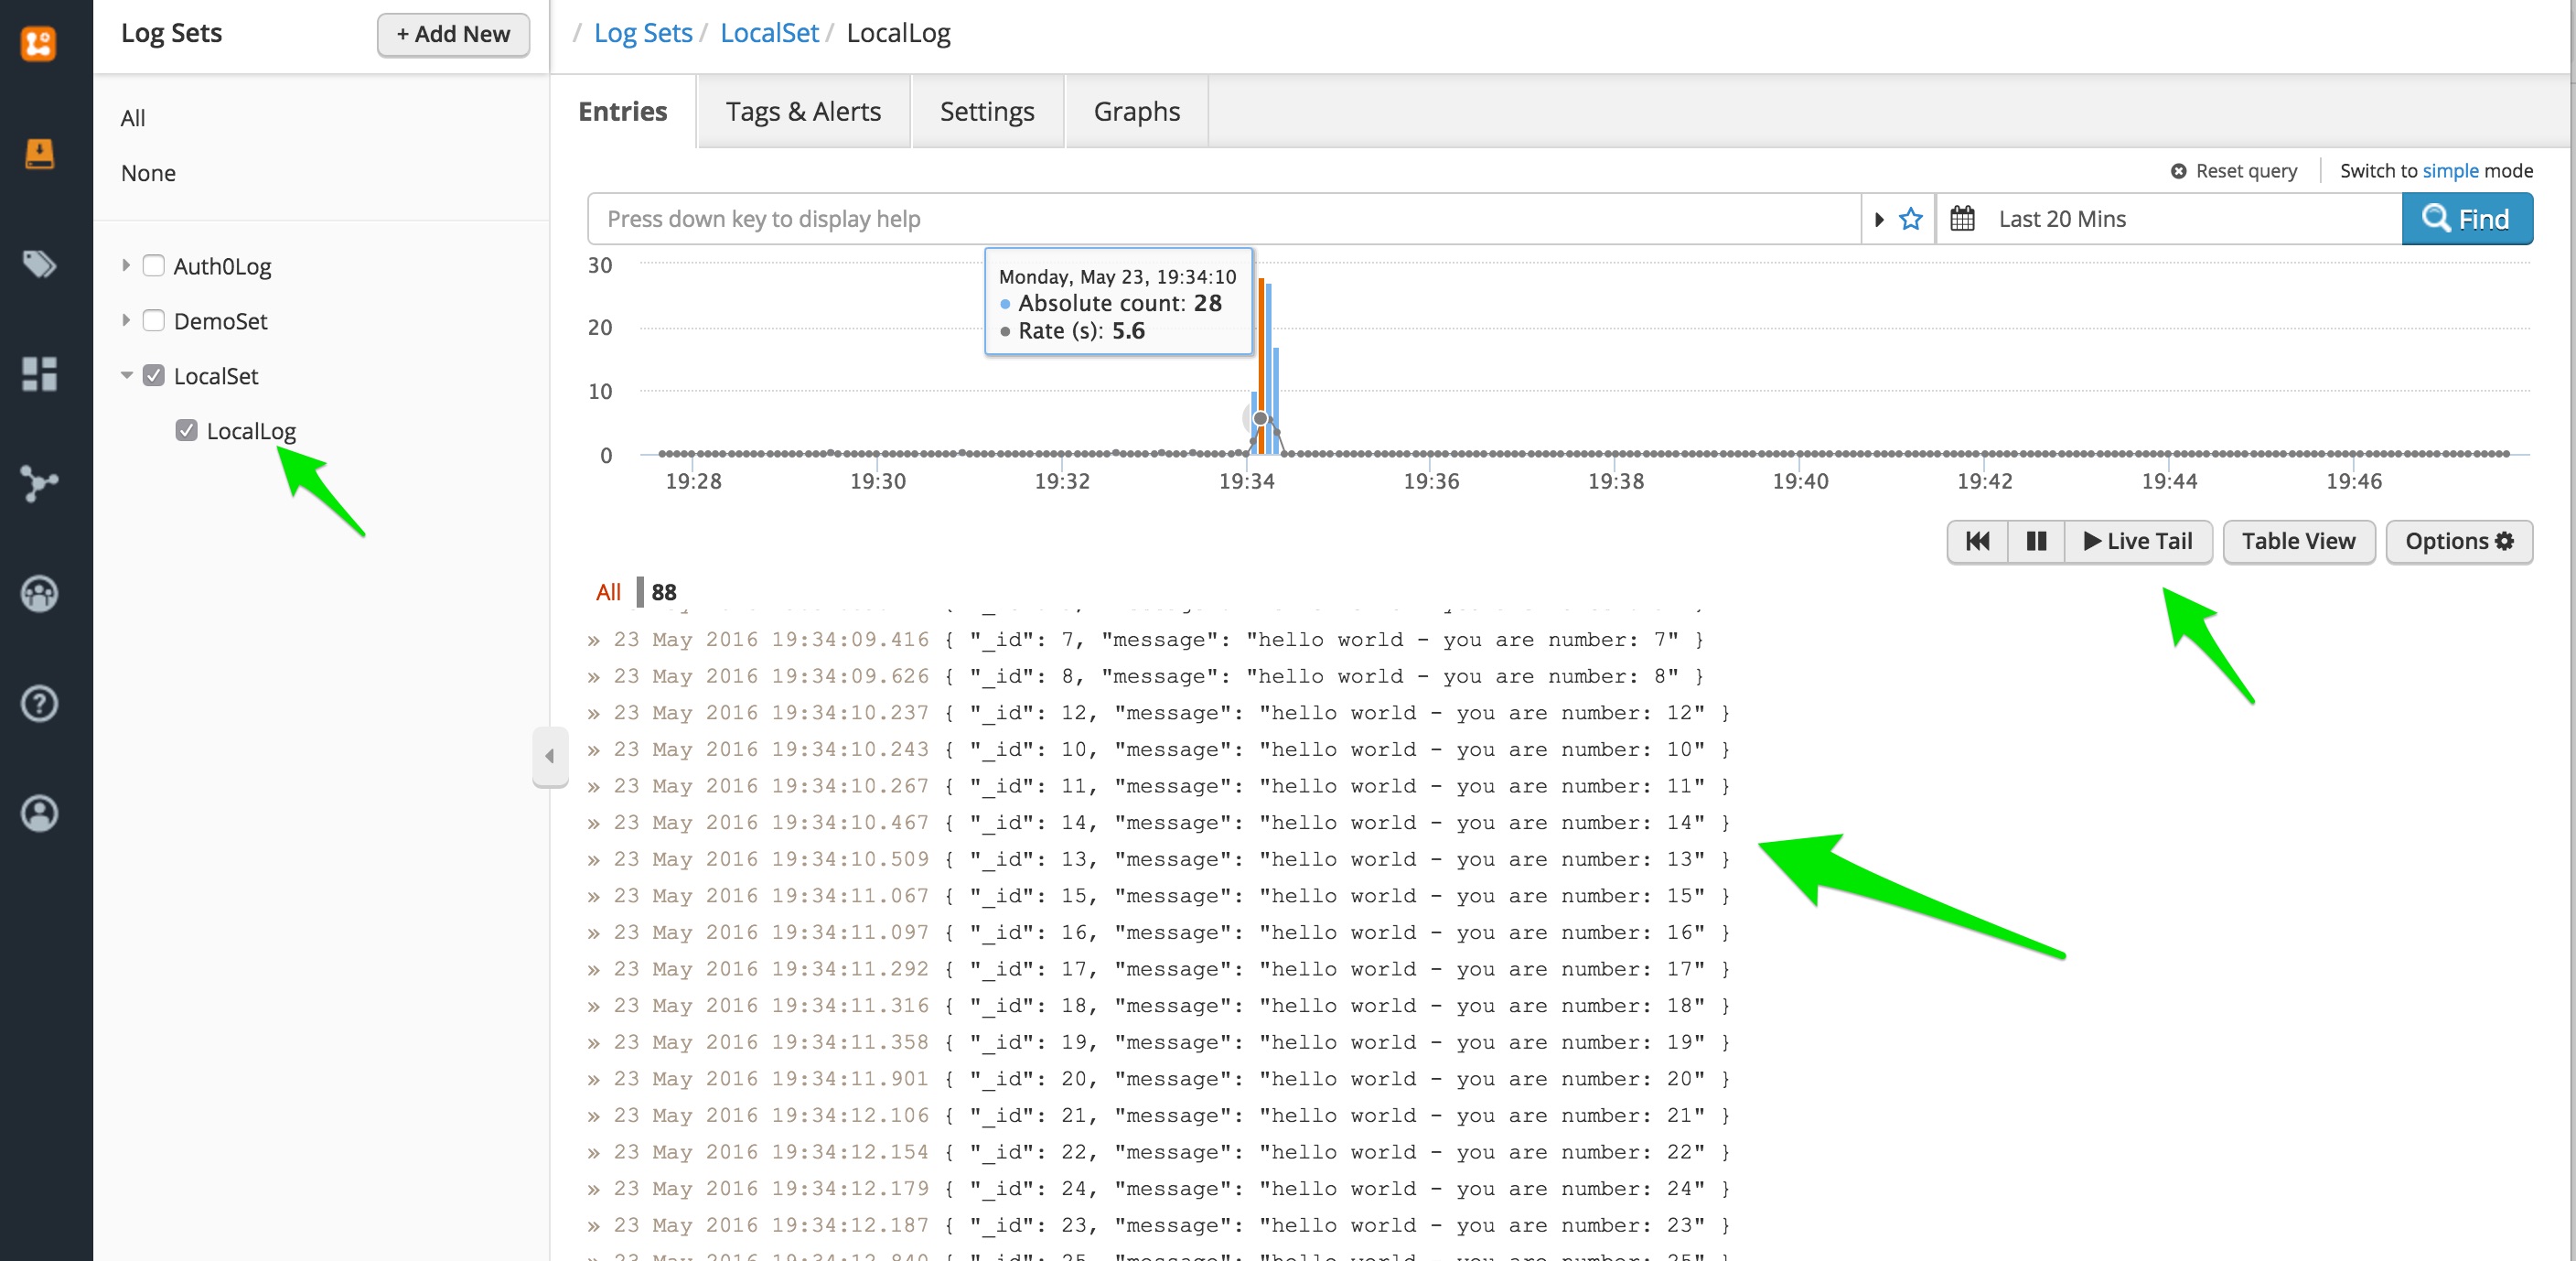This screenshot has height=1261, width=2576.
Task: Check the DemoSet checkbox
Action: (x=153, y=321)
